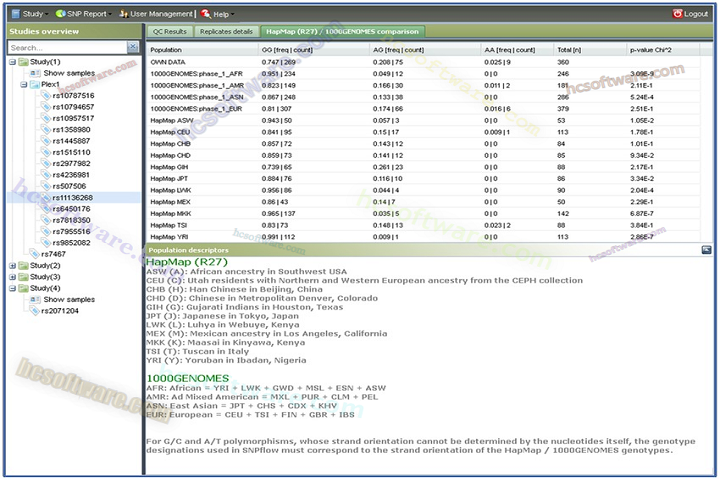Expand the Study(3) tree node

click(12, 277)
